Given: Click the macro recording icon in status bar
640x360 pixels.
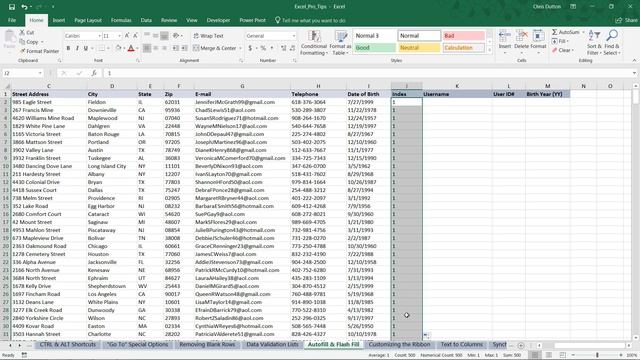Looking at the screenshot, I should [x=24, y=355].
